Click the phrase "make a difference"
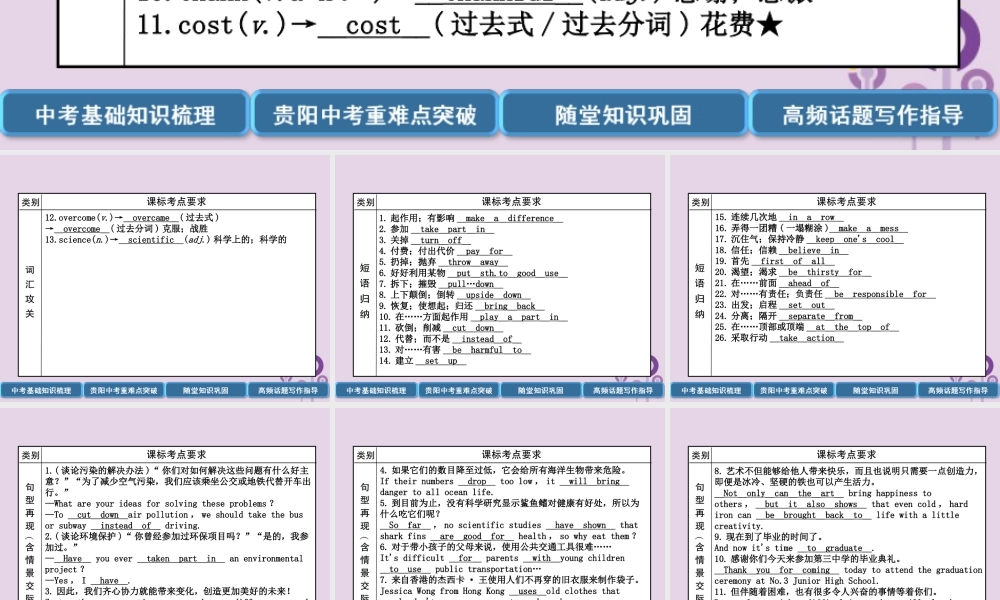The height and width of the screenshot is (600, 1000). 510,218
